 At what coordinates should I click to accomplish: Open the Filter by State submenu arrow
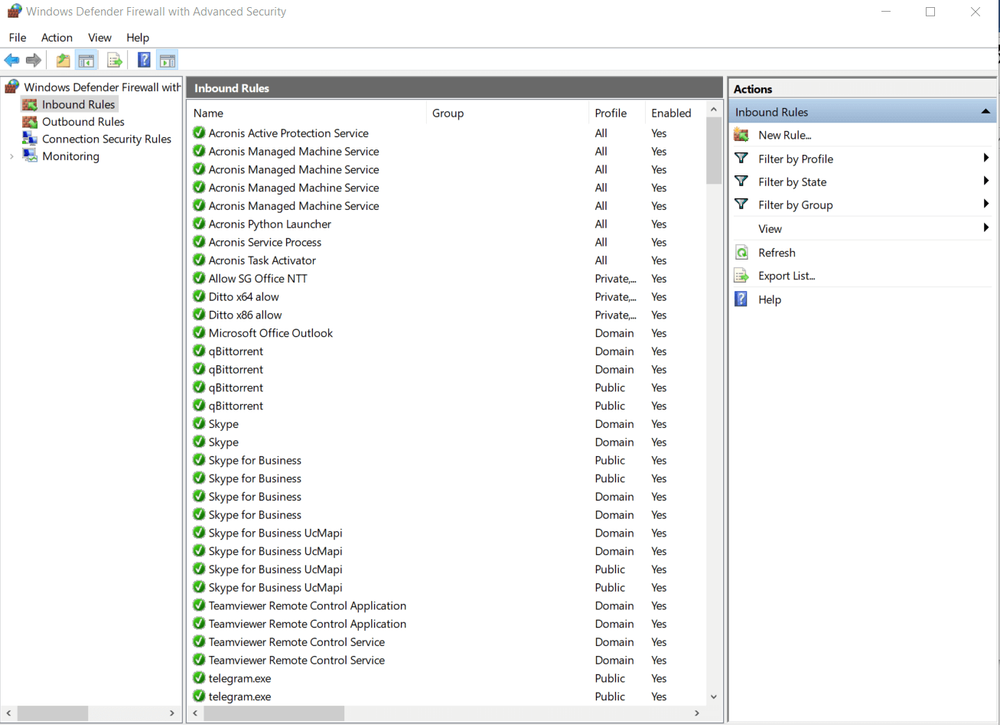click(986, 181)
